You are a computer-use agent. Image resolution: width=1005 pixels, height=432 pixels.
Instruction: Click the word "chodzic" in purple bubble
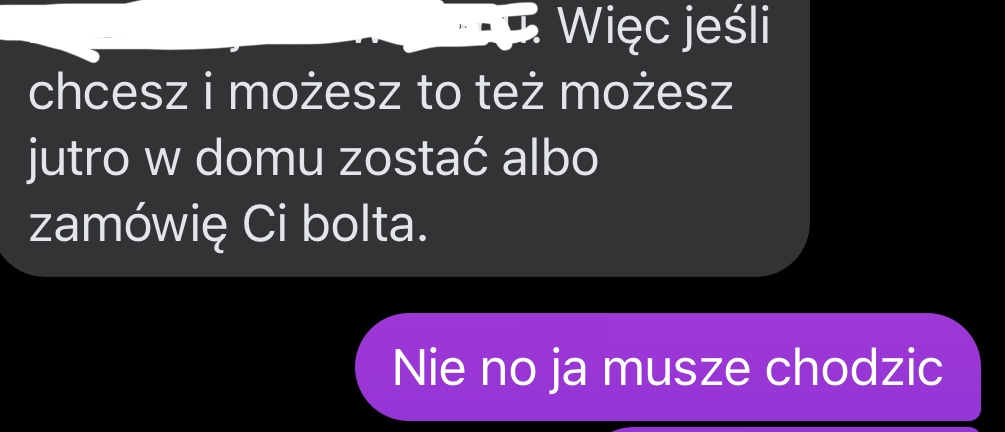pos(854,368)
